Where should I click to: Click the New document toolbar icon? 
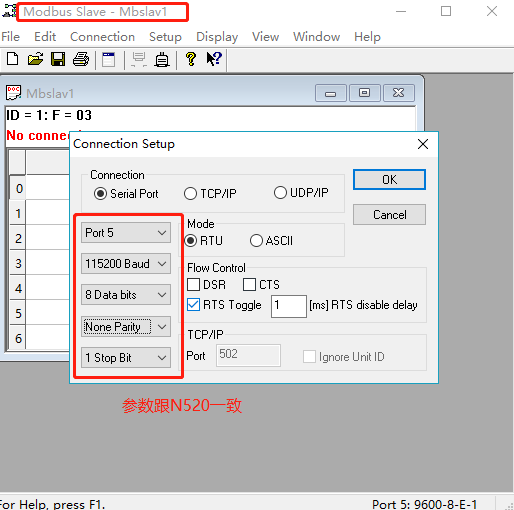(x=12, y=59)
